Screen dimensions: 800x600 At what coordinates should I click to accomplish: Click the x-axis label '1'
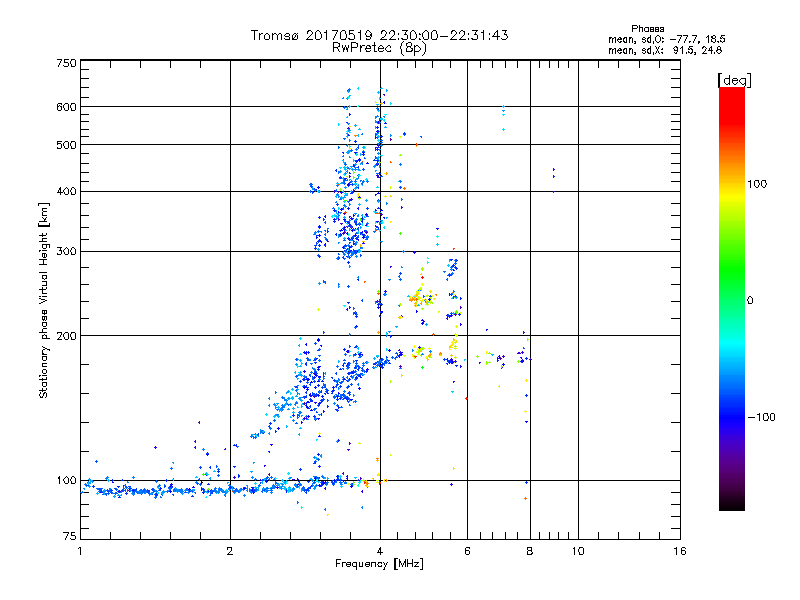pos(80,551)
